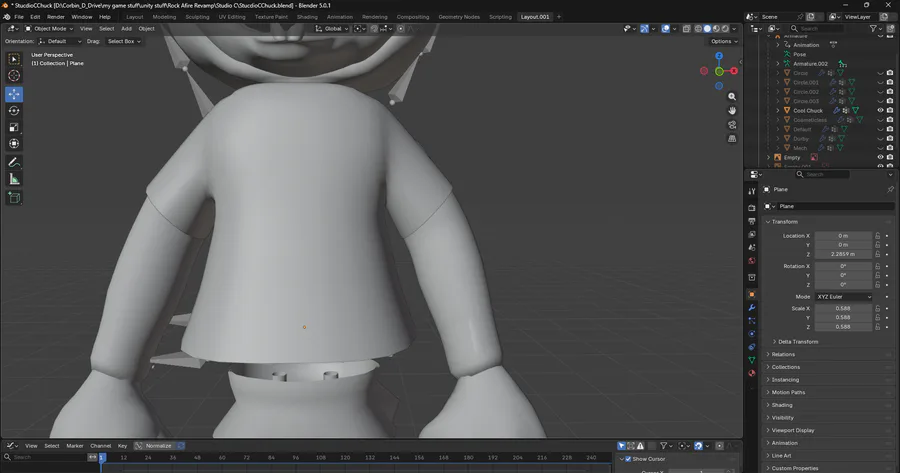The height and width of the screenshot is (473, 900).
Task: Activate the Rotate tool
Action: 14,111
